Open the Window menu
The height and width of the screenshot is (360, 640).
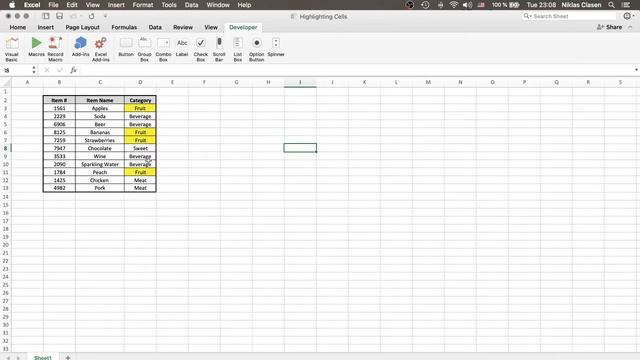(218, 5)
